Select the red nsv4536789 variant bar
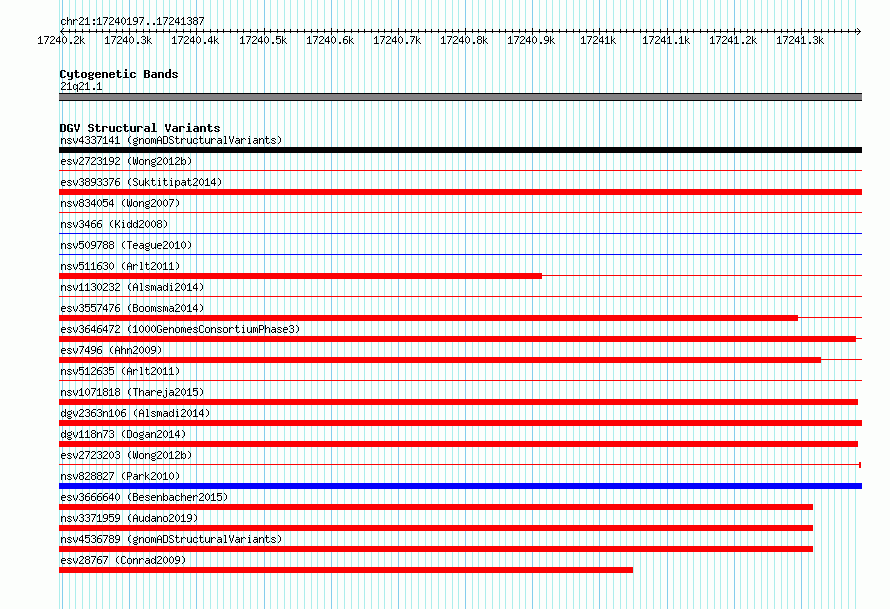 point(436,549)
